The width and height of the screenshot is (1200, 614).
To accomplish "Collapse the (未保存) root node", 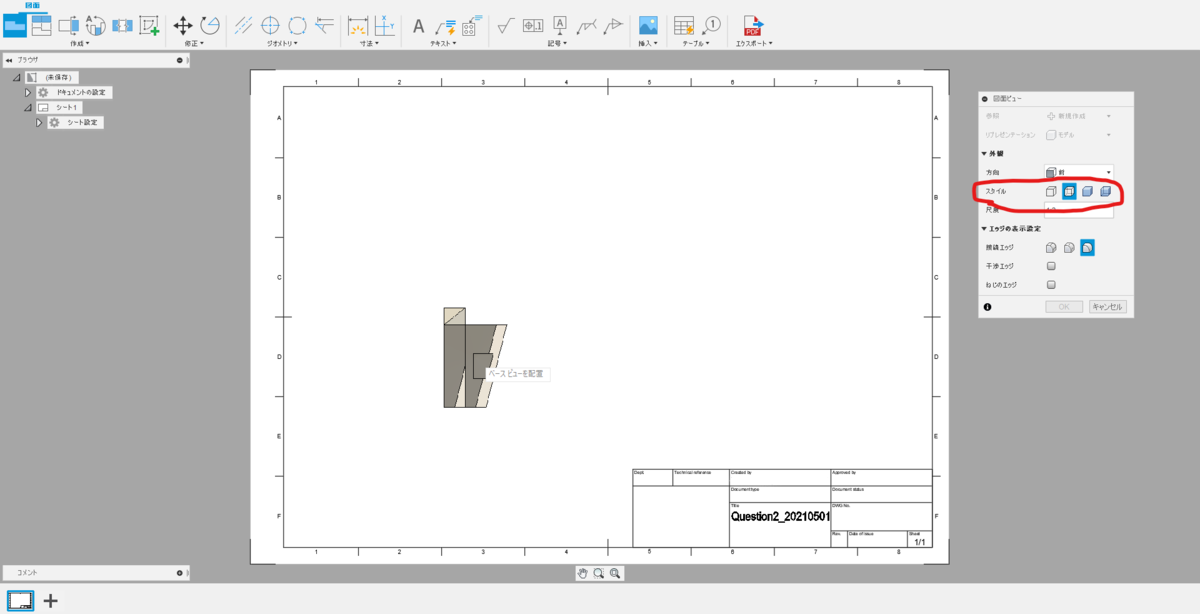I will (x=17, y=77).
